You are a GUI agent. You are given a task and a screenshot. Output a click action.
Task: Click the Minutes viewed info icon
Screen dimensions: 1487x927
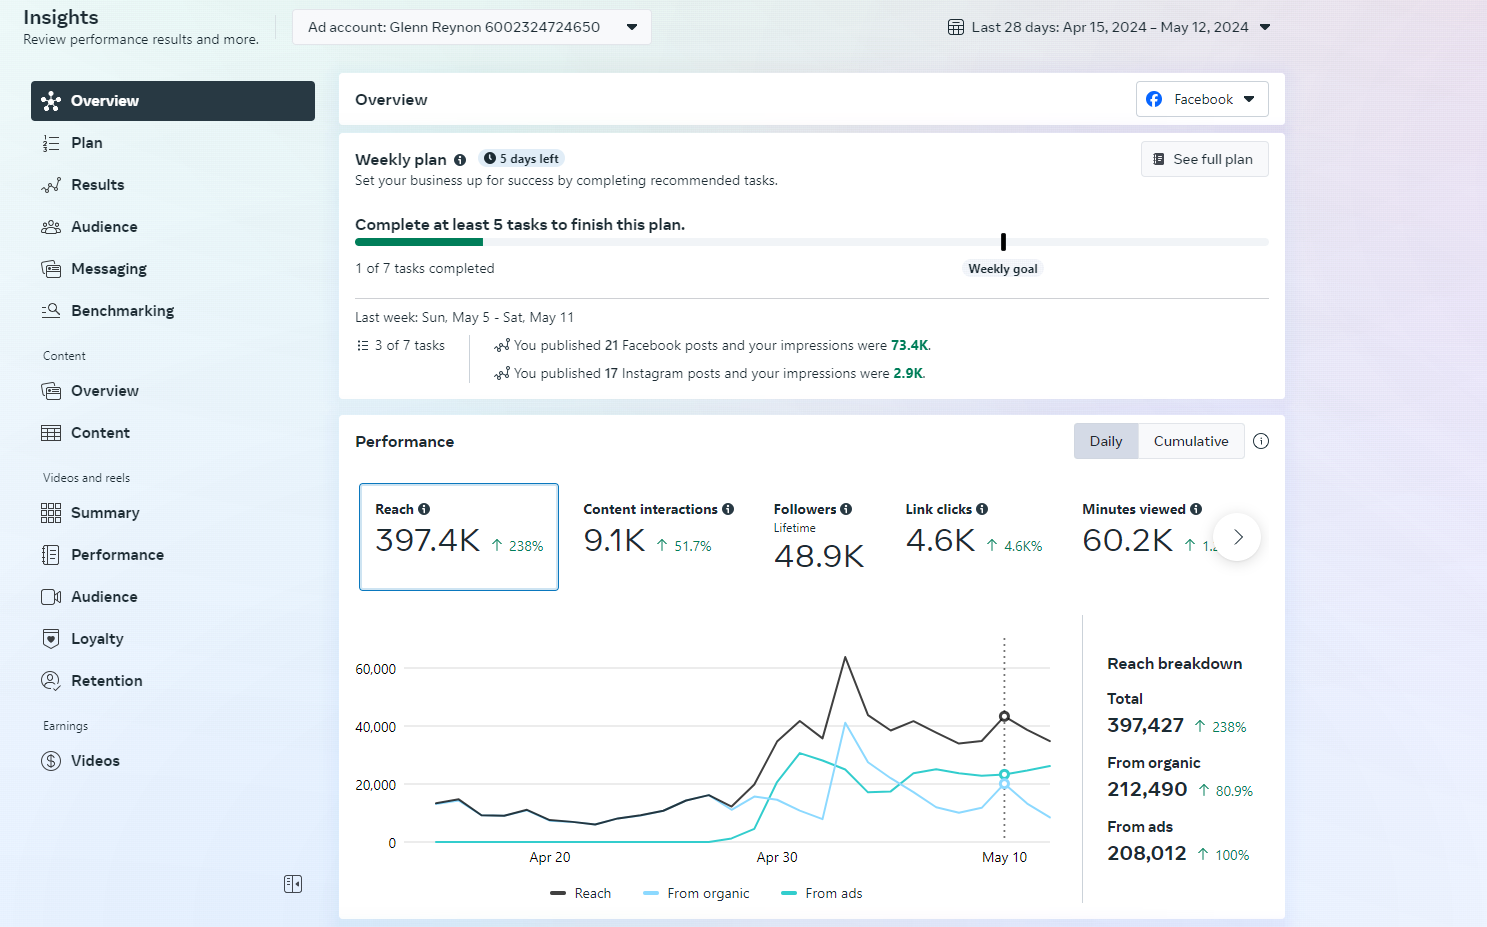[1196, 509]
